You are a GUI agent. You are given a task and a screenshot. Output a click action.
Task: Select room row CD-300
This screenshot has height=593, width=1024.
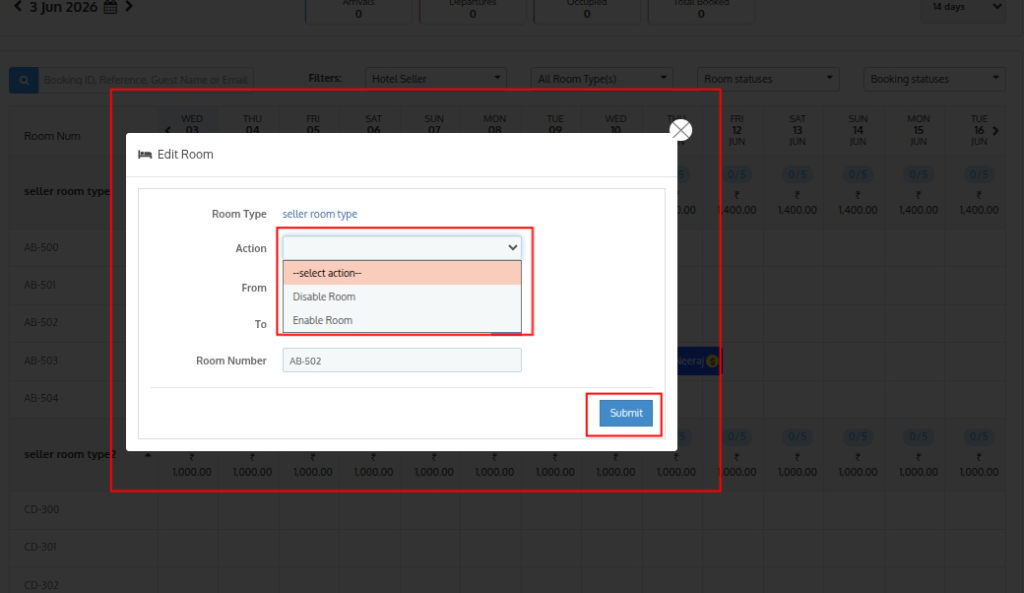pyautogui.click(x=41, y=509)
